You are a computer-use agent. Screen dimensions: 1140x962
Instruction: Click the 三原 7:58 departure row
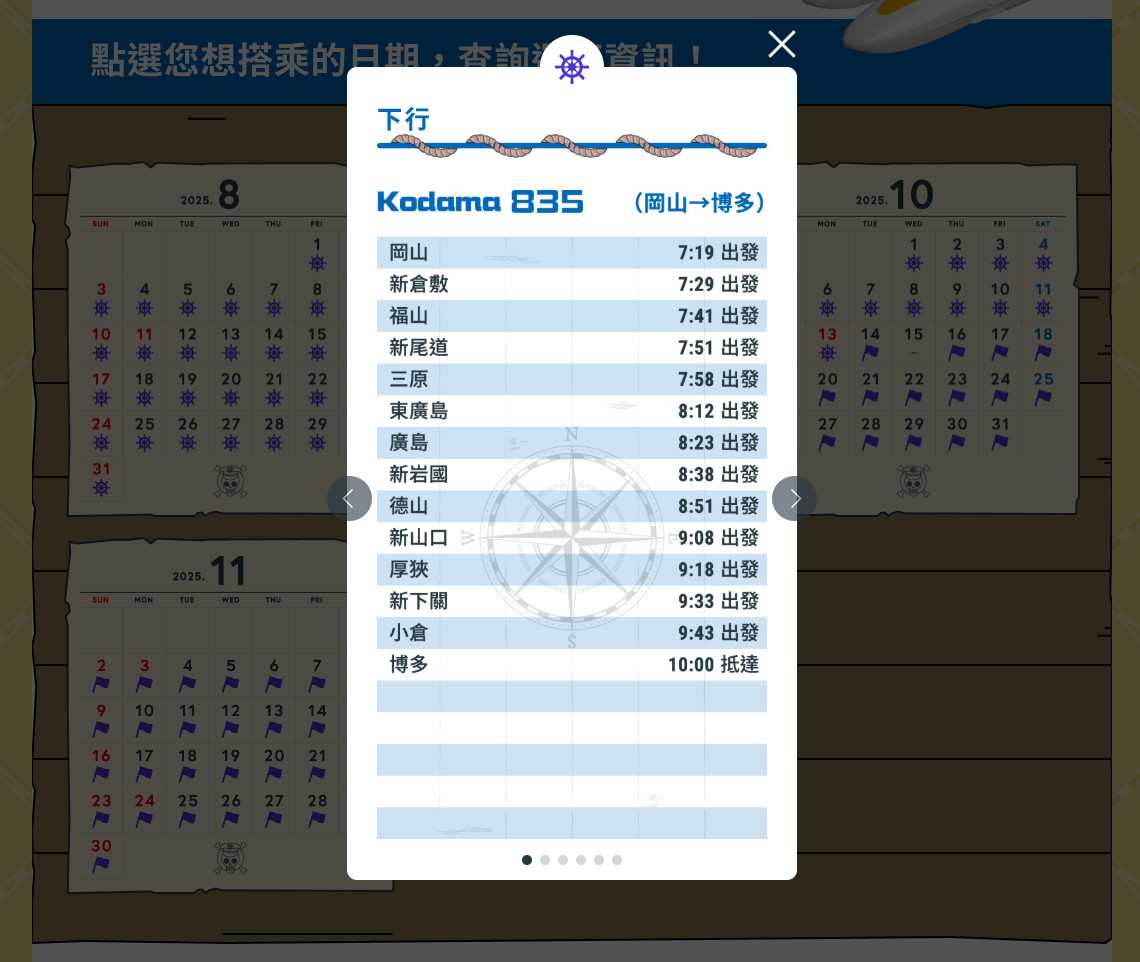(x=571, y=379)
